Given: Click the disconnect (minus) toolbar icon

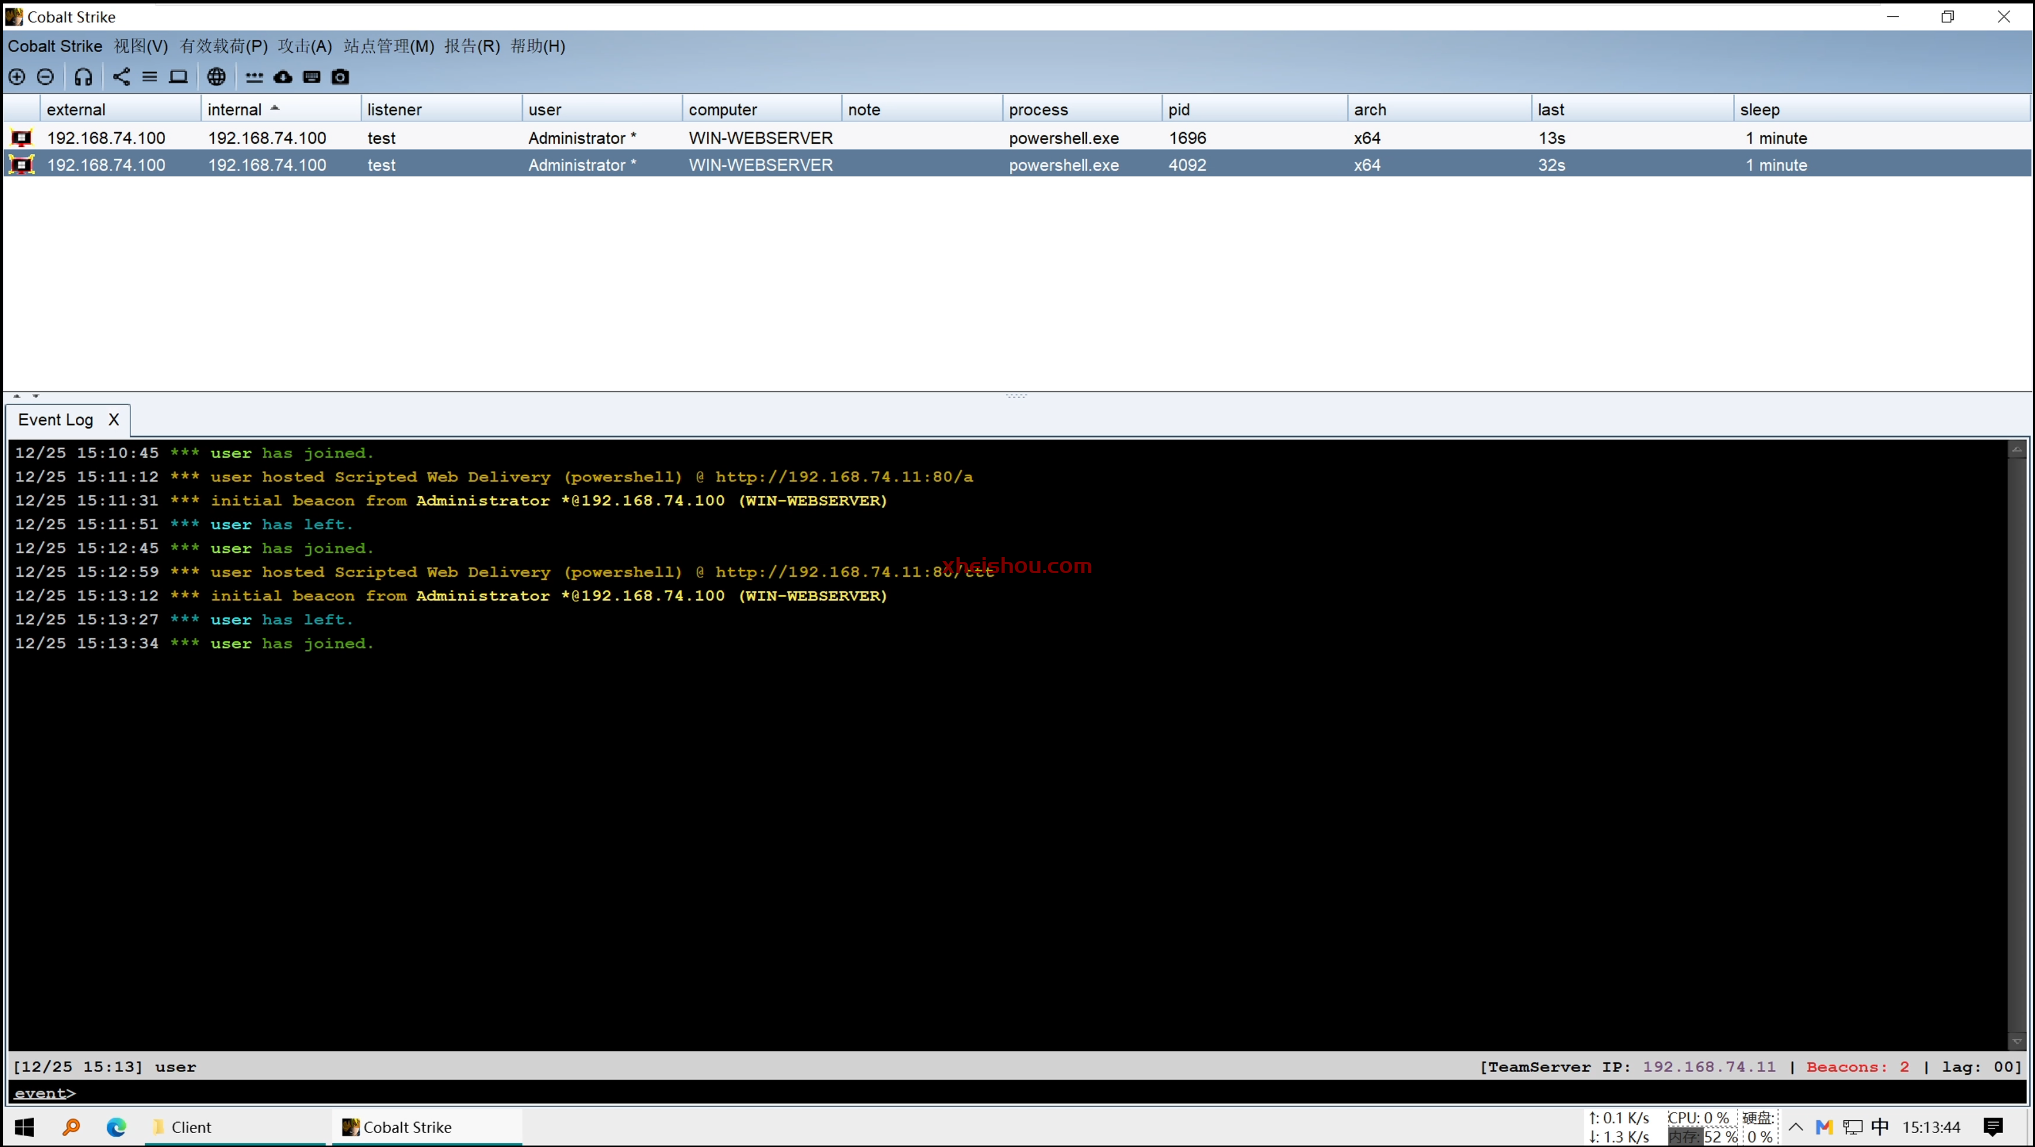Looking at the screenshot, I should click(46, 77).
